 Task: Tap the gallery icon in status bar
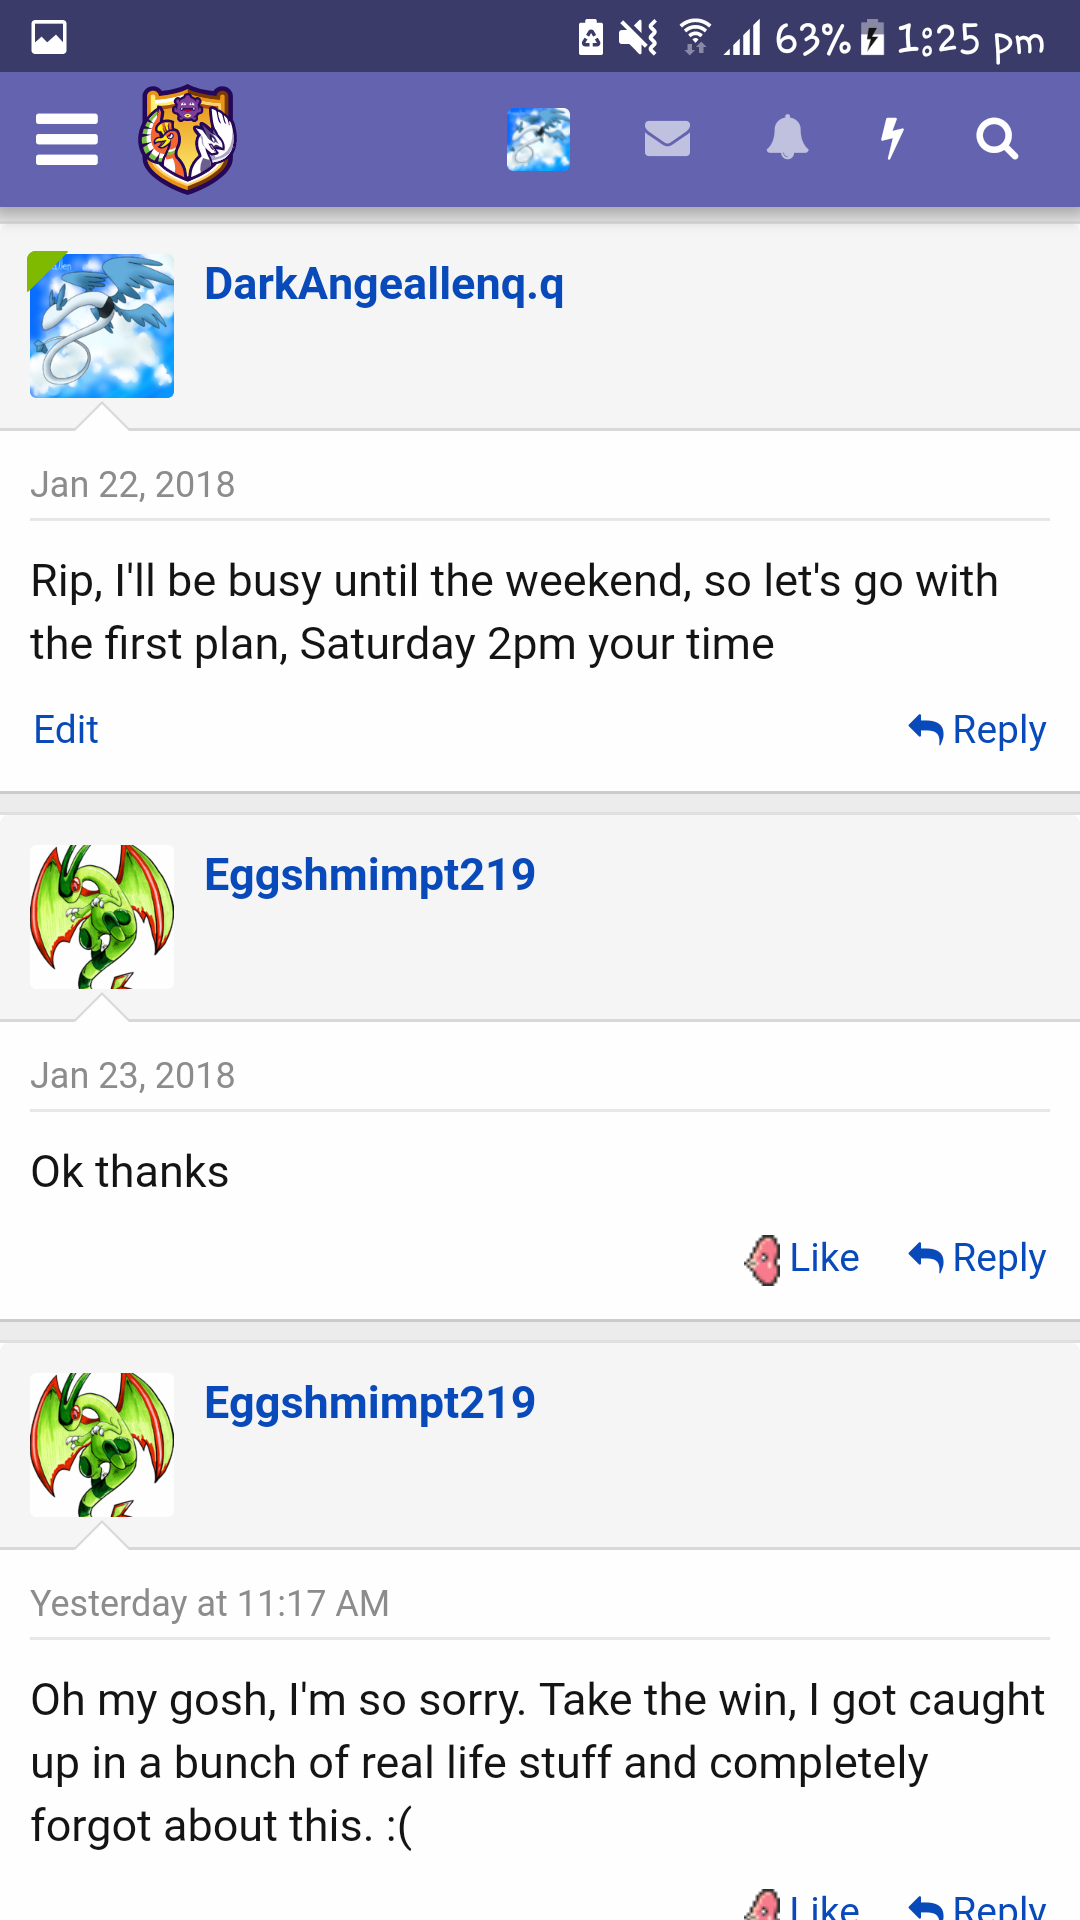click(x=49, y=38)
